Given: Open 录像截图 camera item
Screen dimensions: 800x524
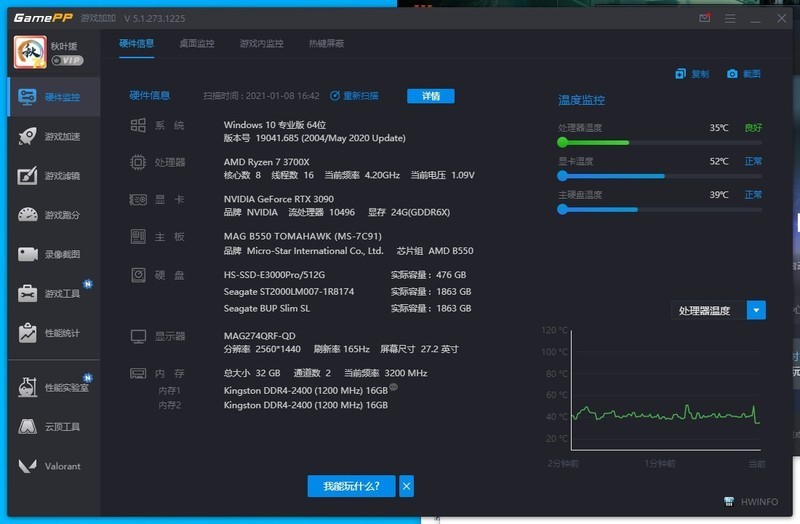Looking at the screenshot, I should click(54, 254).
